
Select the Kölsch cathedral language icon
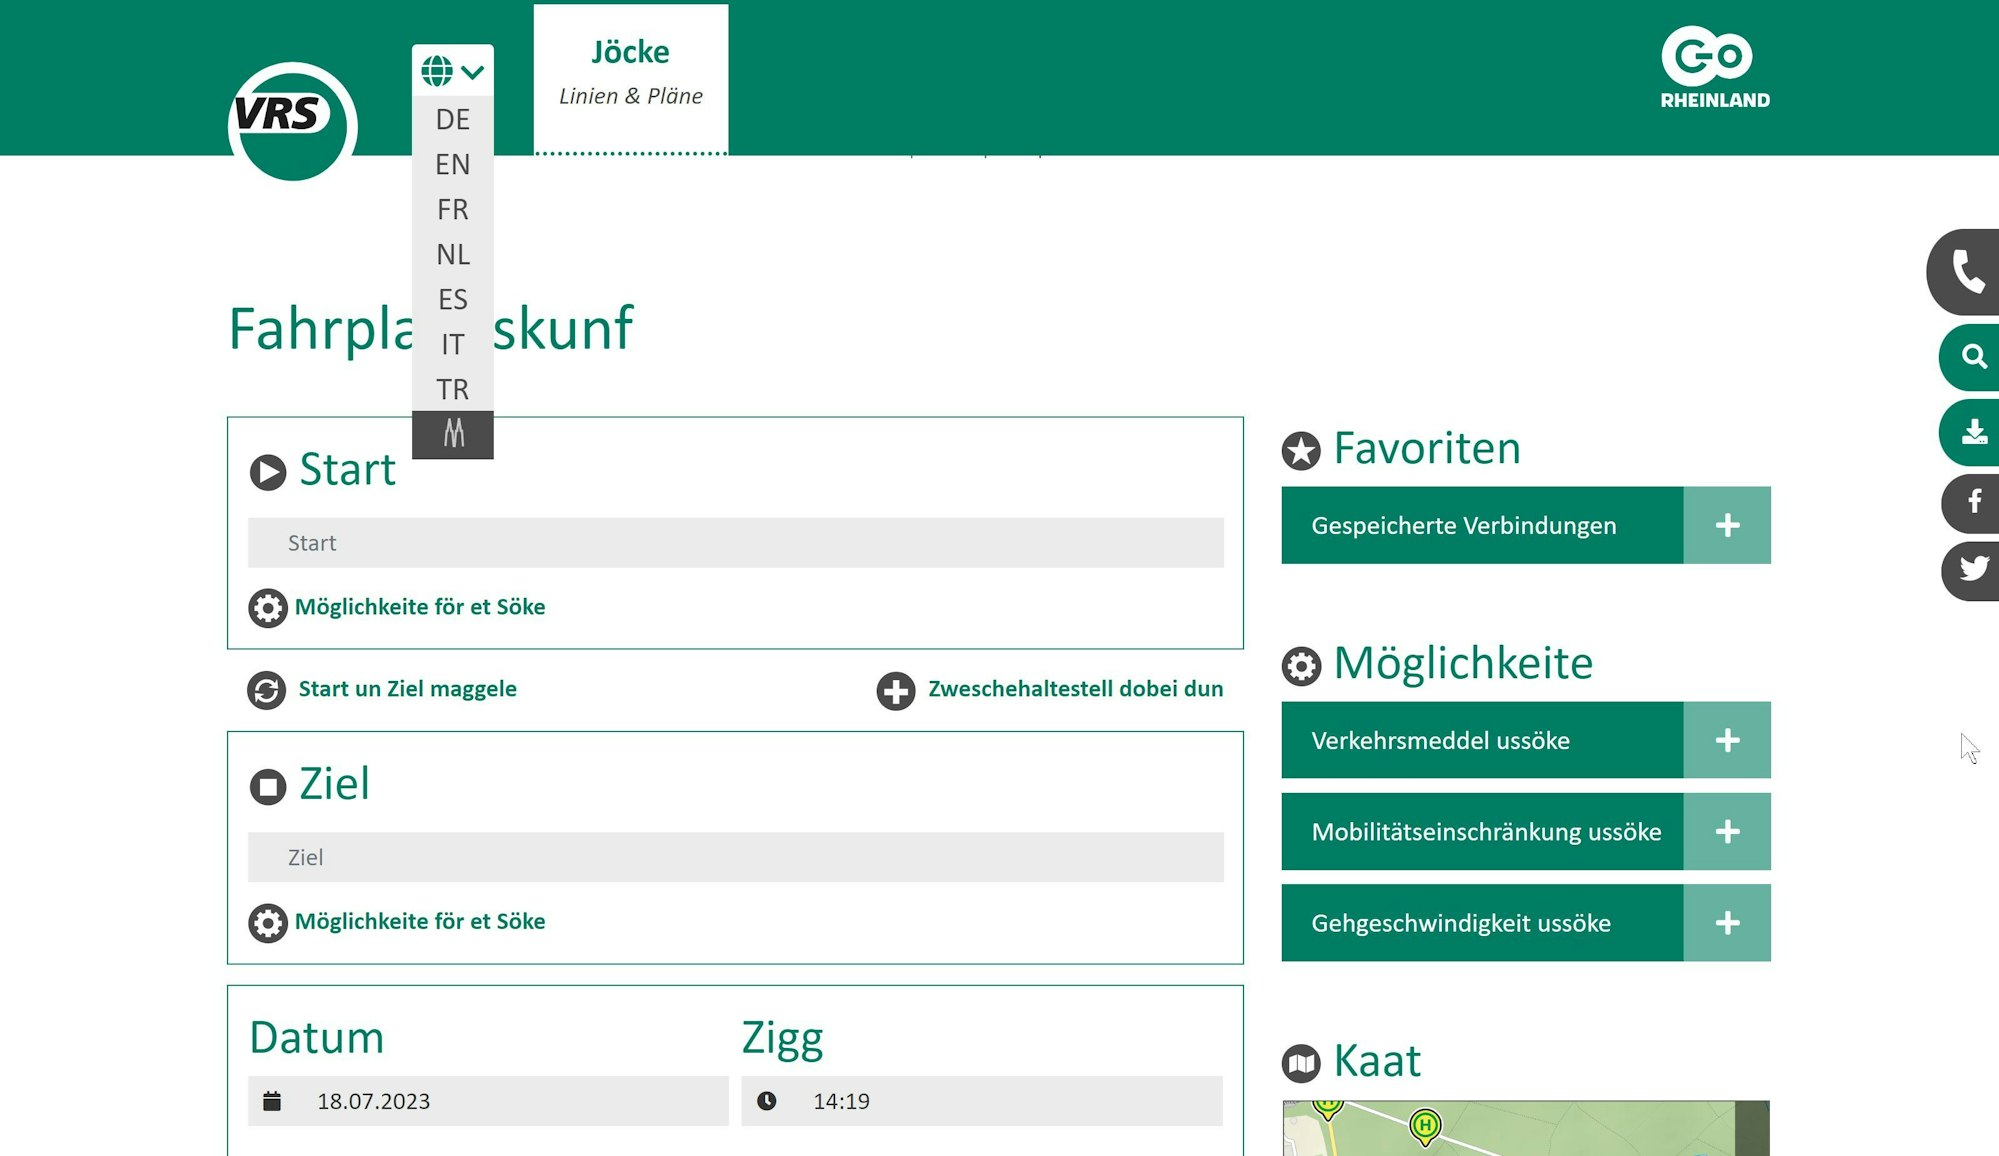(x=453, y=434)
